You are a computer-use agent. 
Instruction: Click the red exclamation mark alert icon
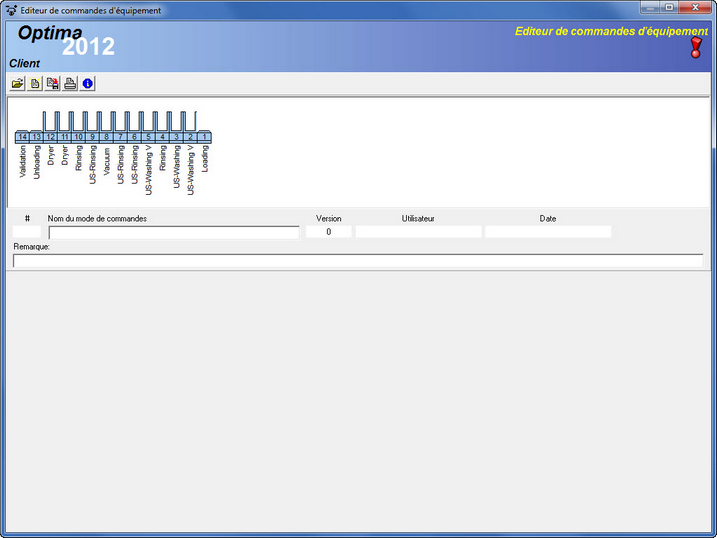click(x=696, y=48)
